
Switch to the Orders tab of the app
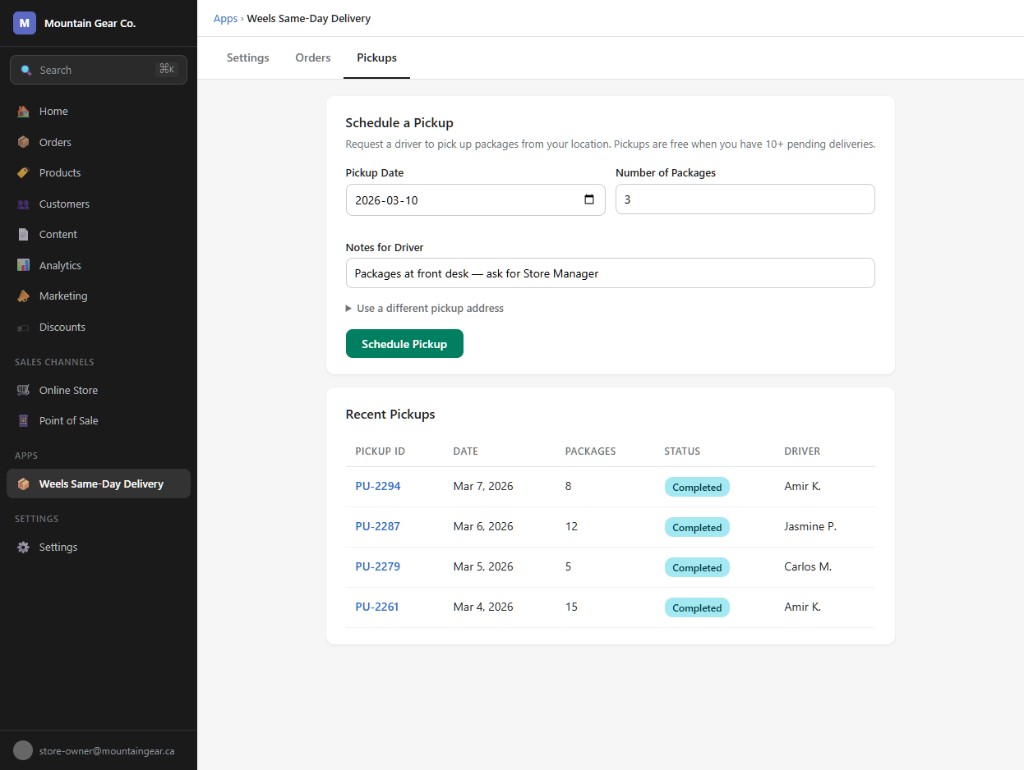click(312, 57)
